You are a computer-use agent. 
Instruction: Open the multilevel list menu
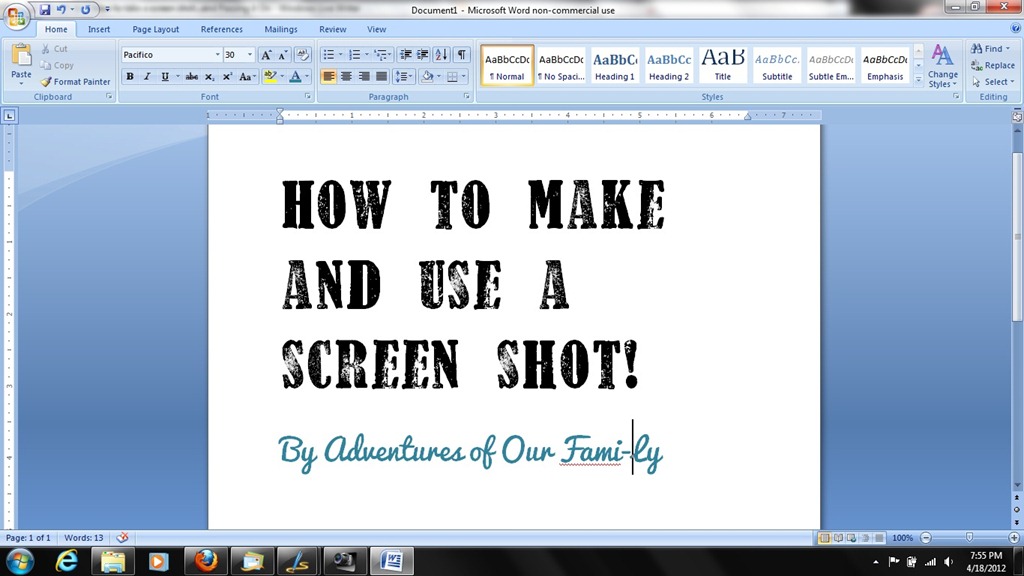[383, 55]
